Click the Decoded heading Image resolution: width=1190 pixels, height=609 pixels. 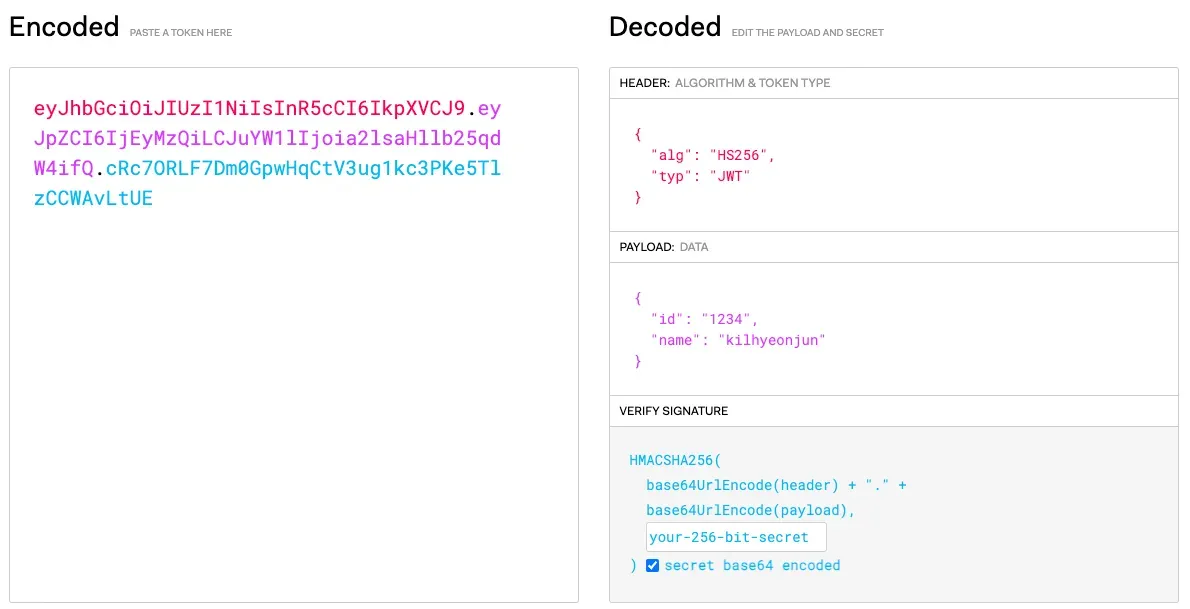coord(665,27)
